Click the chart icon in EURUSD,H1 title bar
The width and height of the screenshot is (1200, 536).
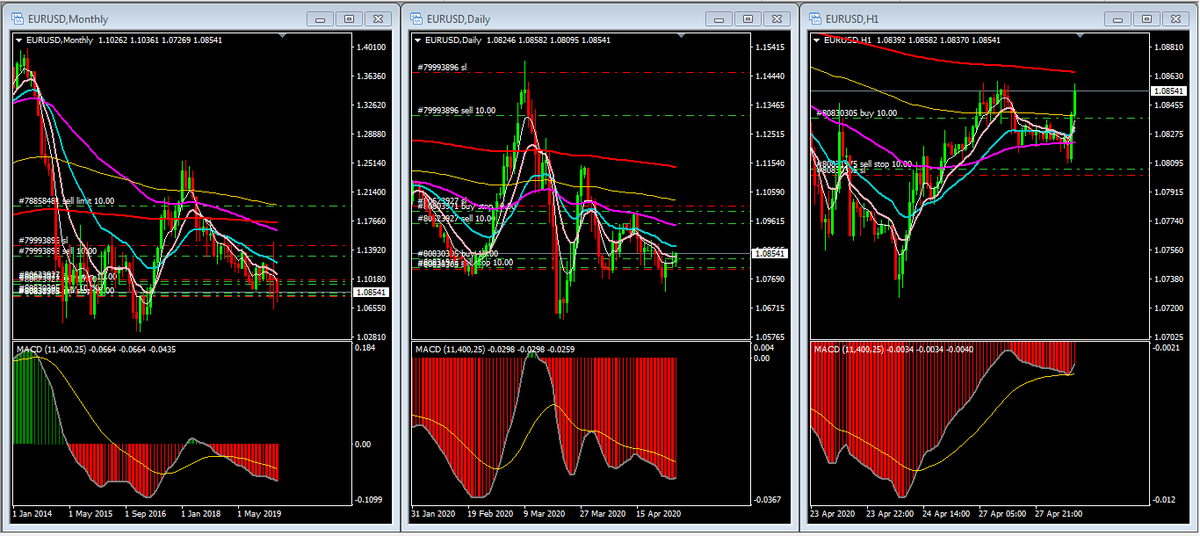815,18
